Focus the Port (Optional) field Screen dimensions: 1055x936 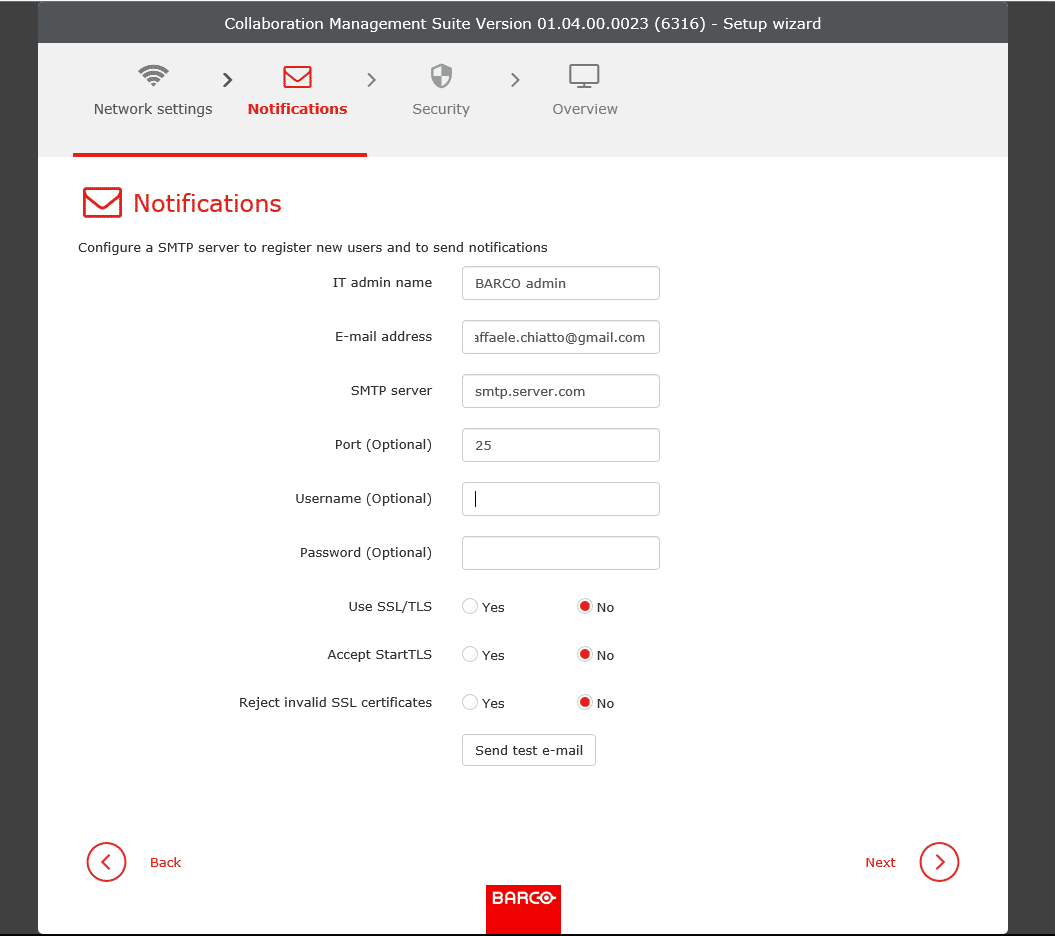point(560,445)
